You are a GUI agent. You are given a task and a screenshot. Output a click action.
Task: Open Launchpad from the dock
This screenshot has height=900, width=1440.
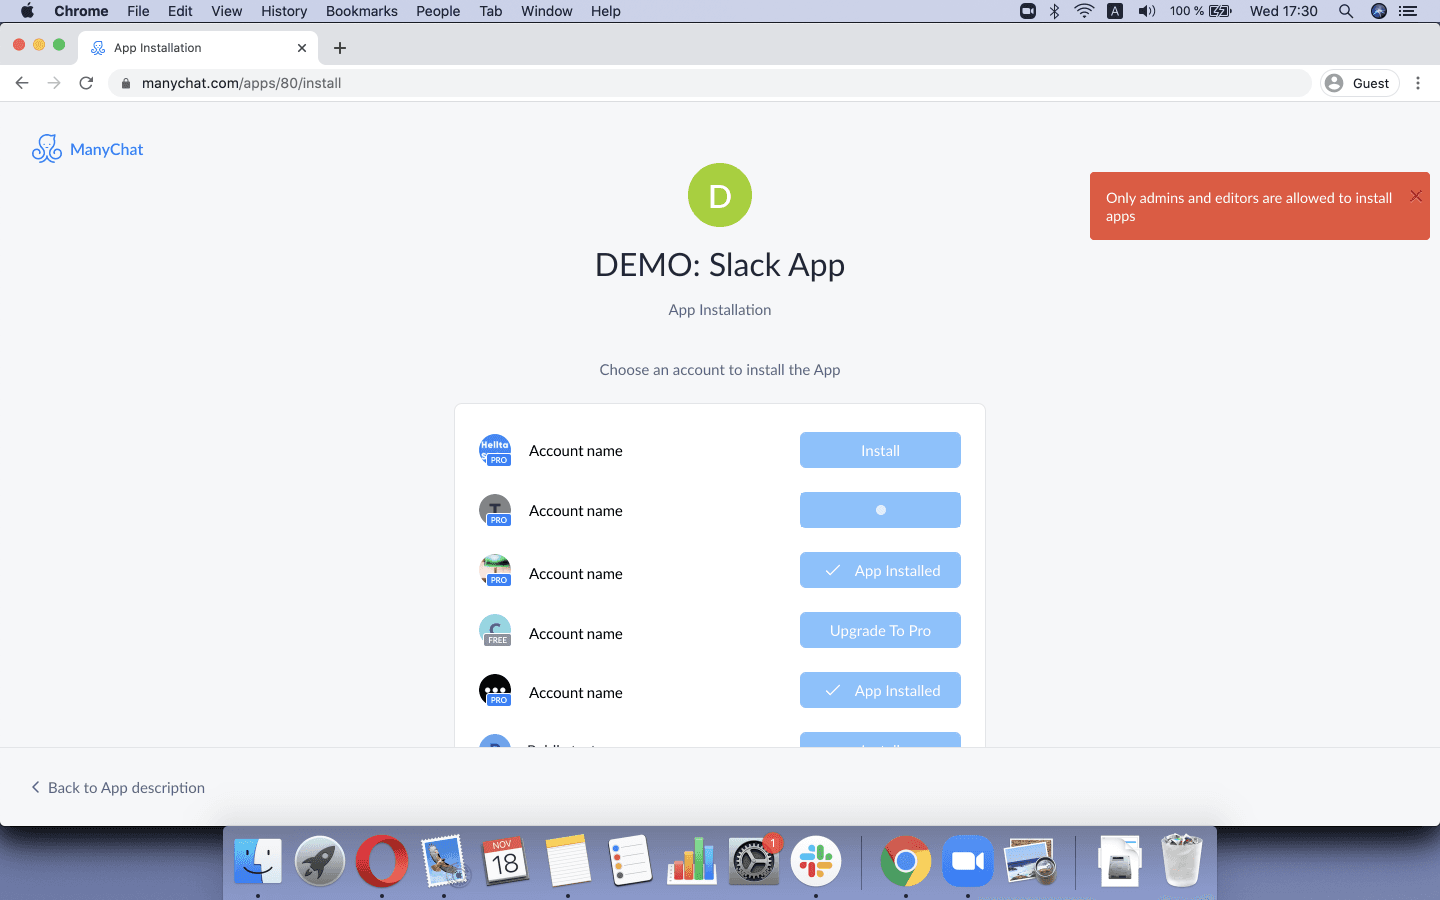click(x=320, y=861)
